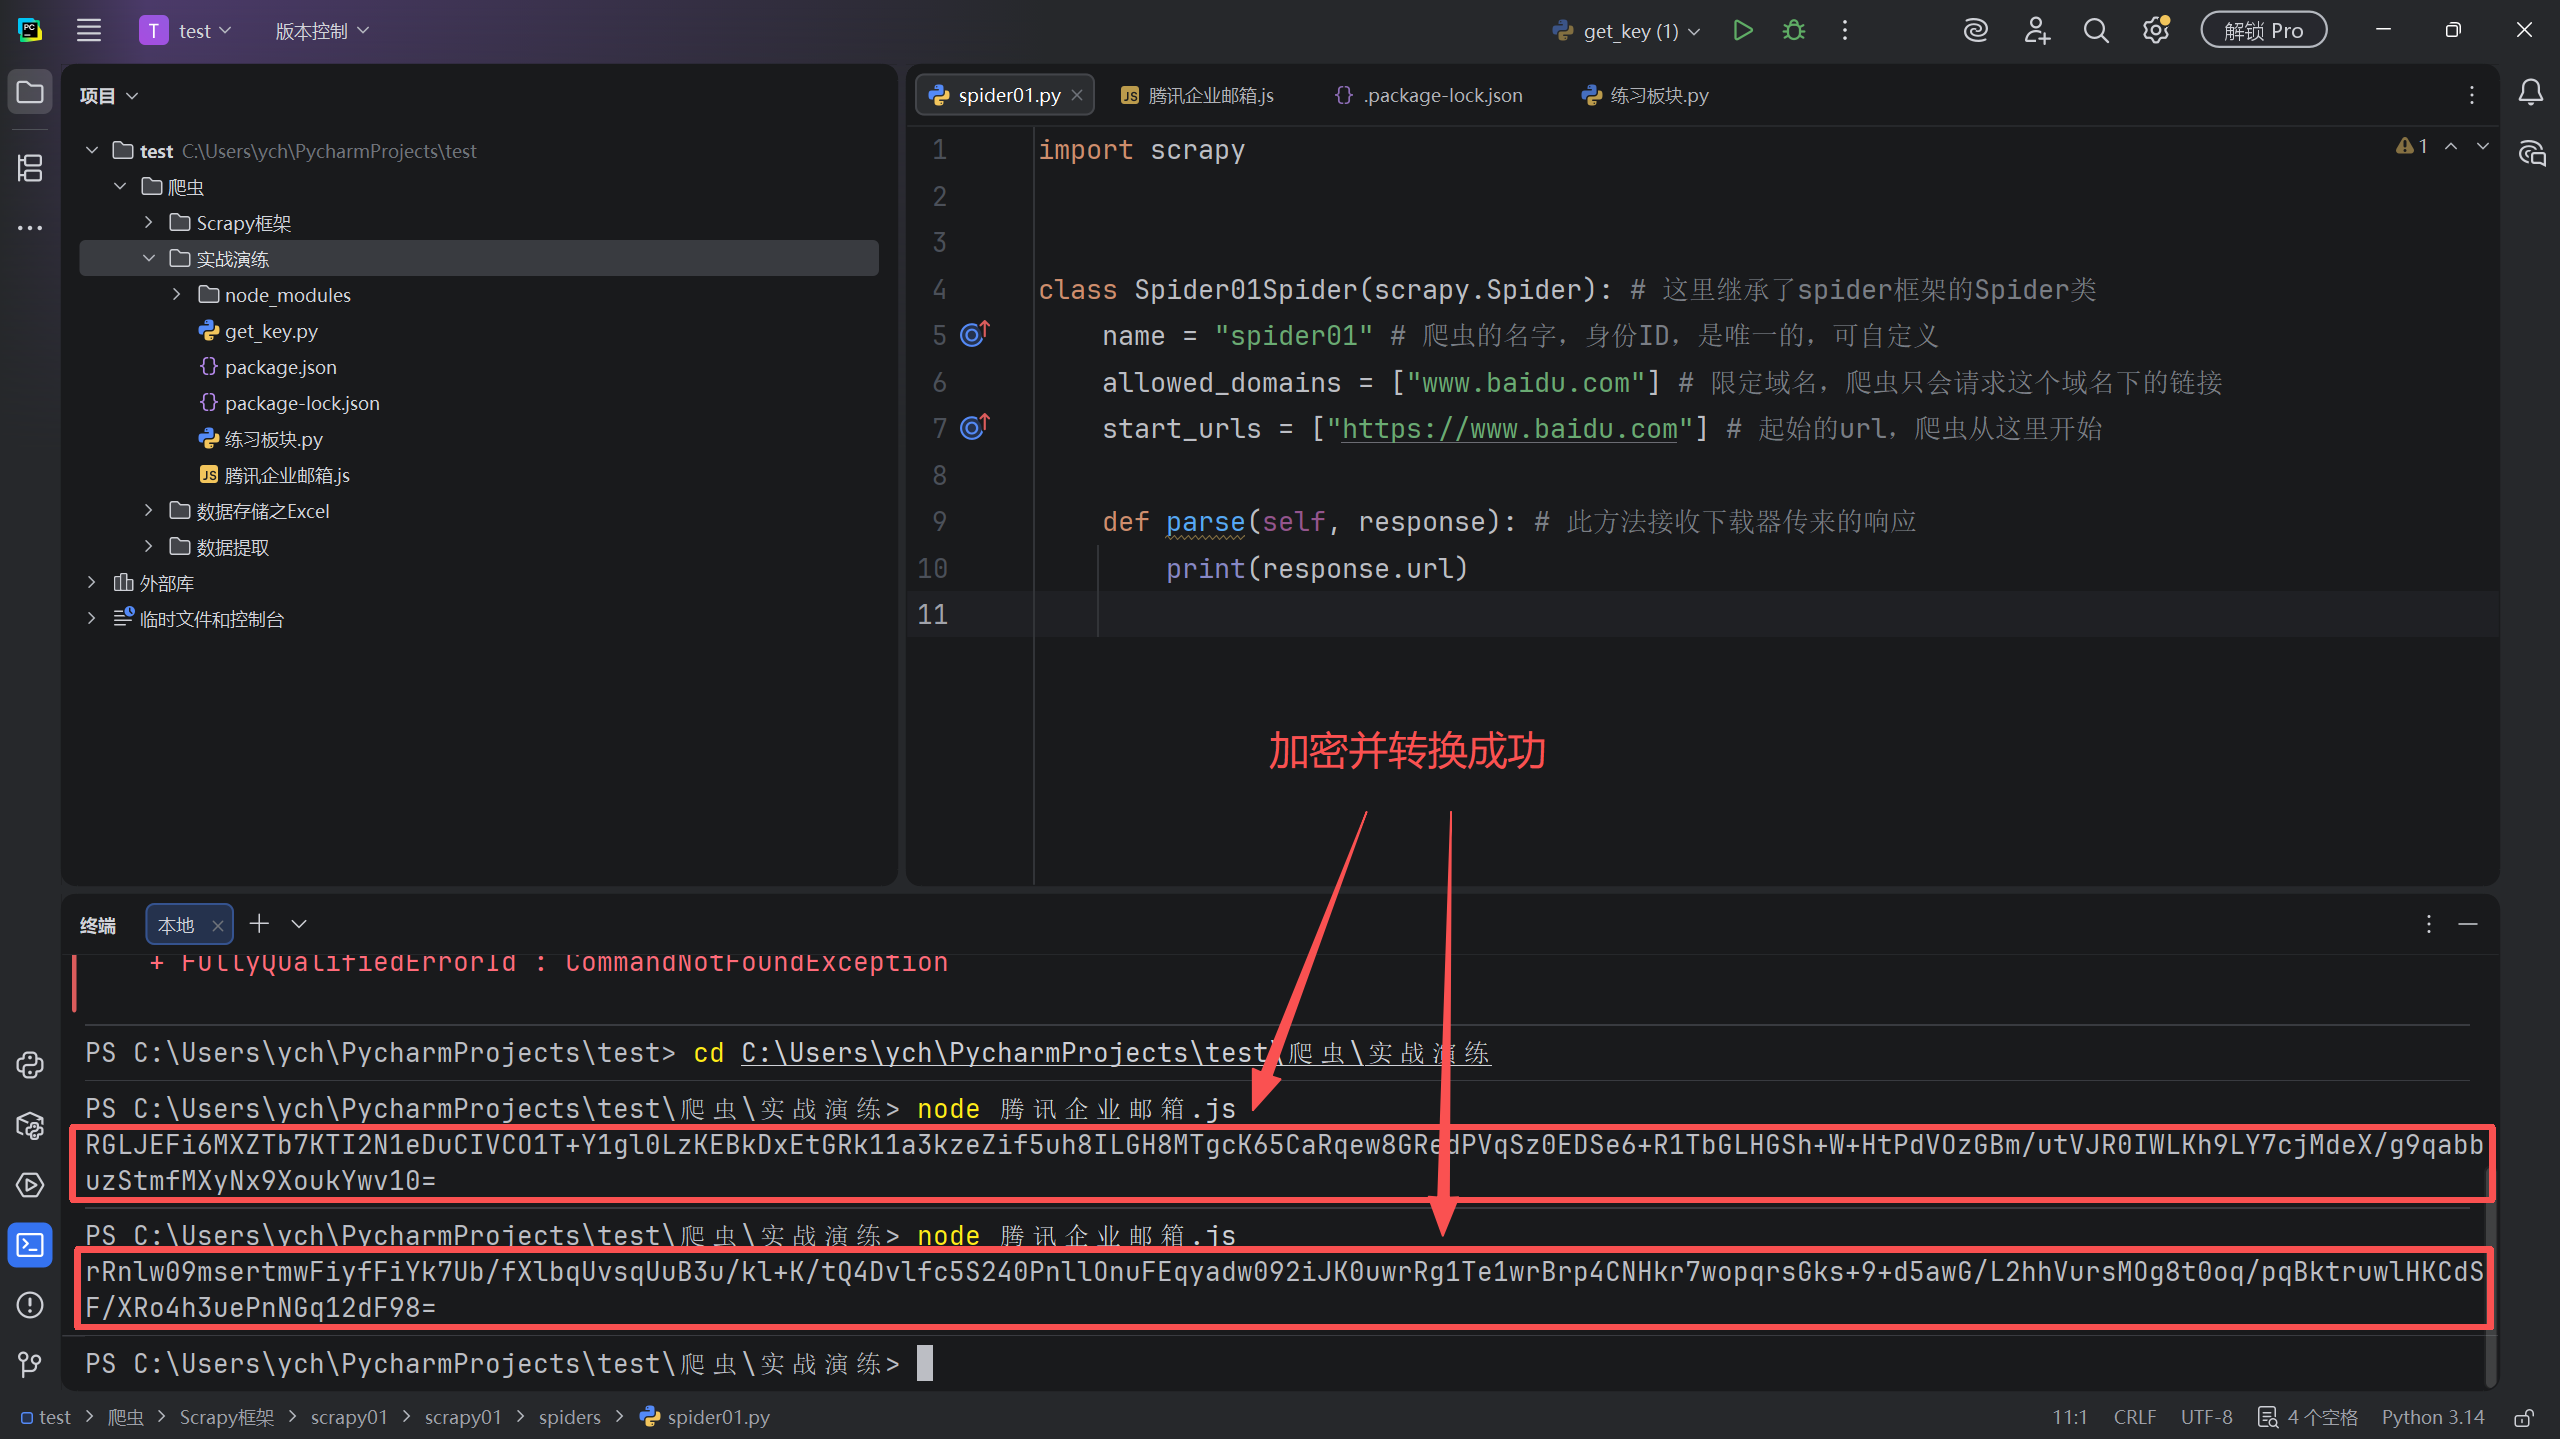
Task: Open Problems tool window
Action: point(30,1305)
